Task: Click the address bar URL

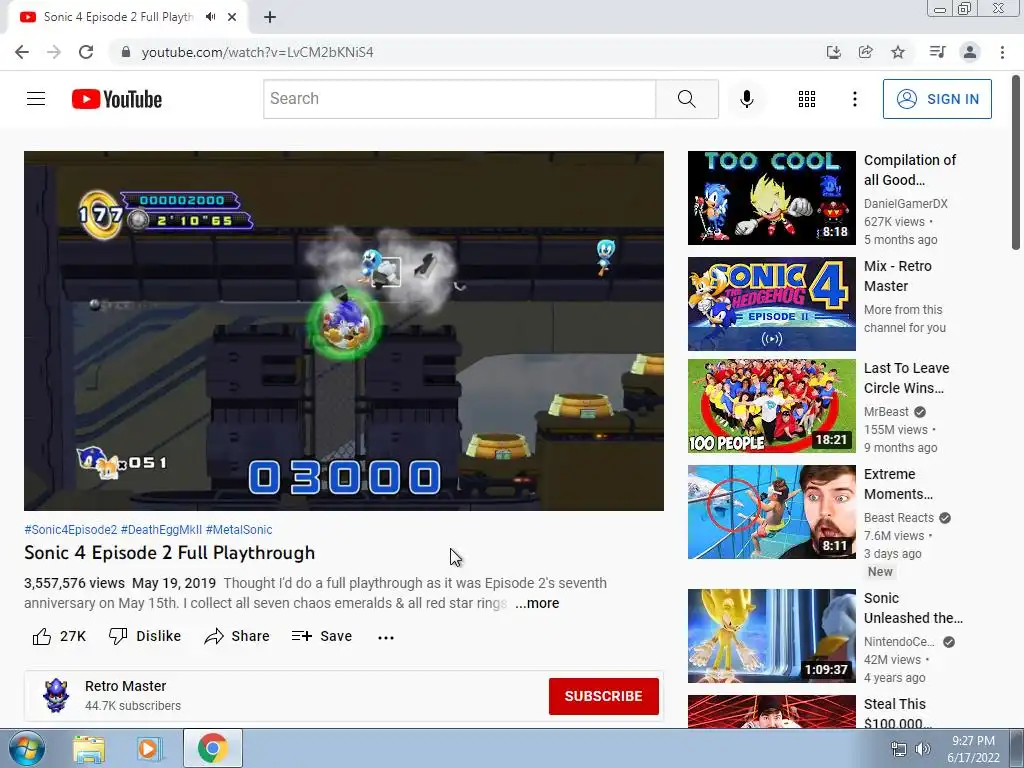Action: click(x=257, y=52)
